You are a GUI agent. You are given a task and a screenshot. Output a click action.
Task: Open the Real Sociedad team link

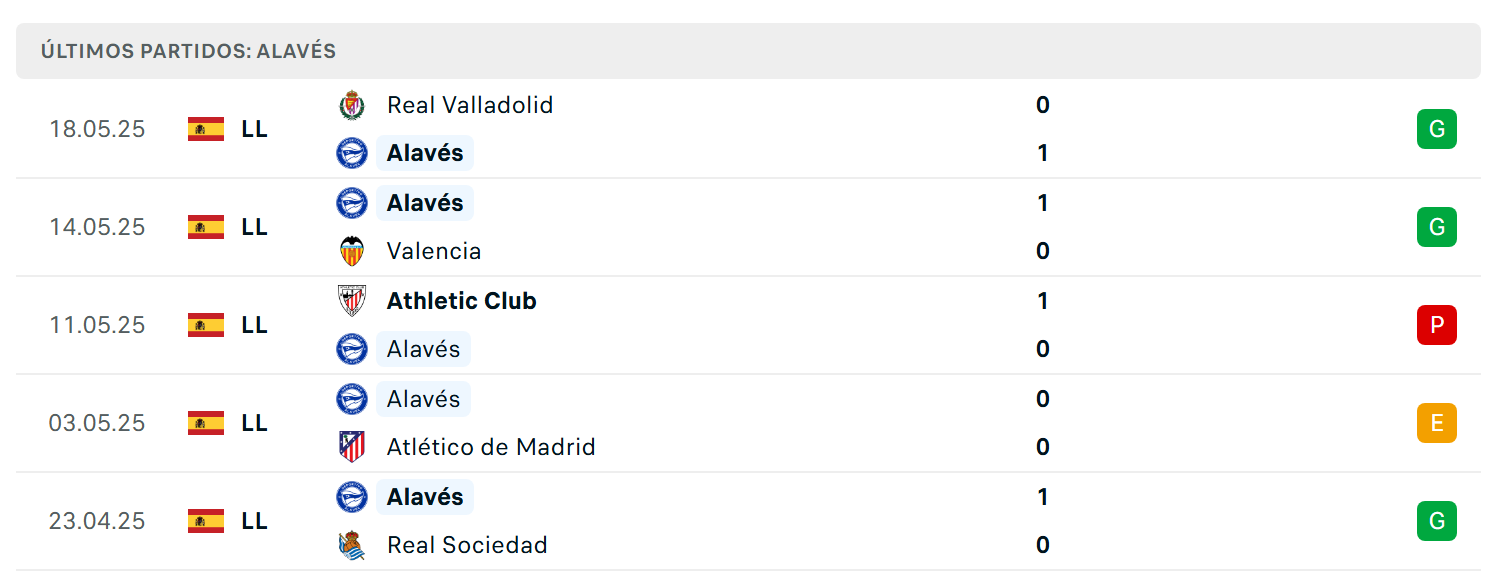467,545
